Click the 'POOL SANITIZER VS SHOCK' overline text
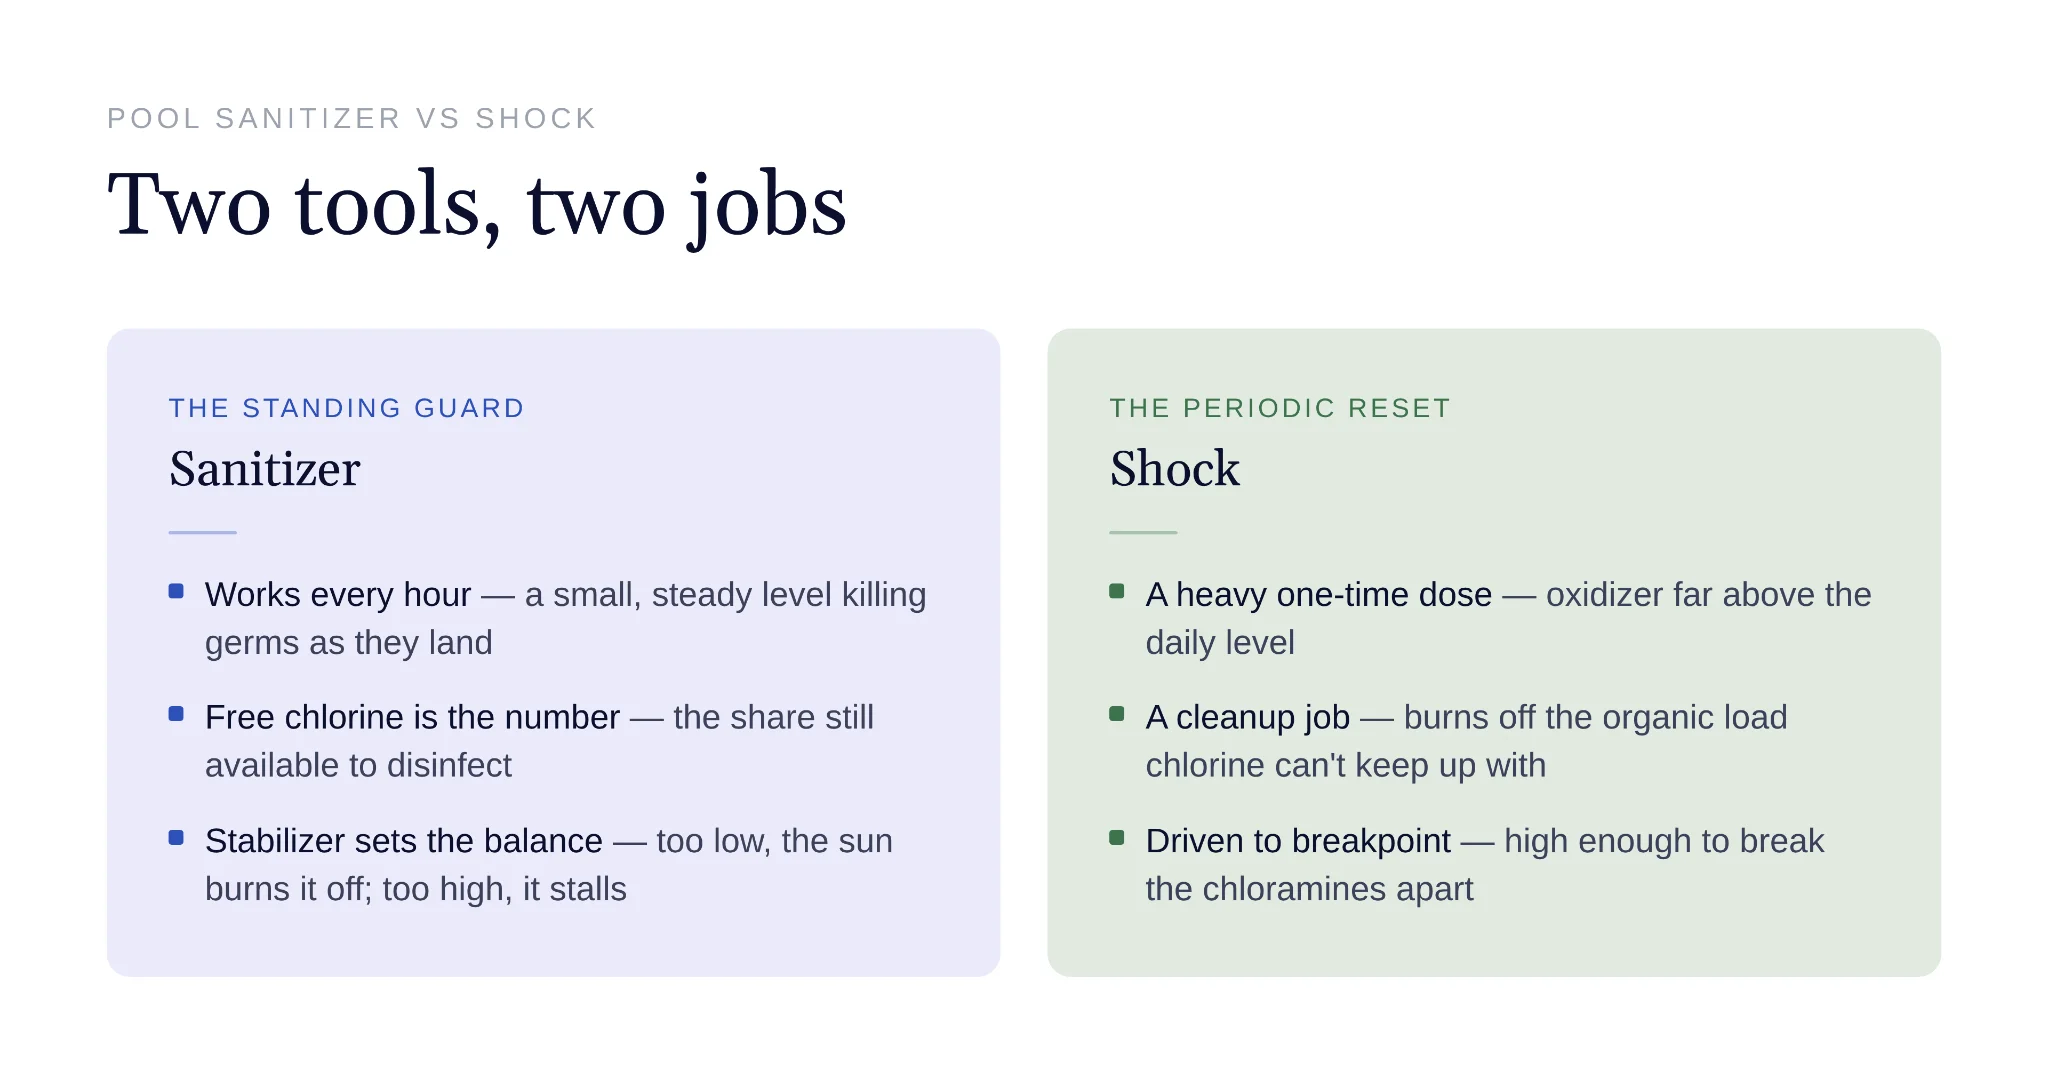2048x1088 pixels. tap(352, 118)
